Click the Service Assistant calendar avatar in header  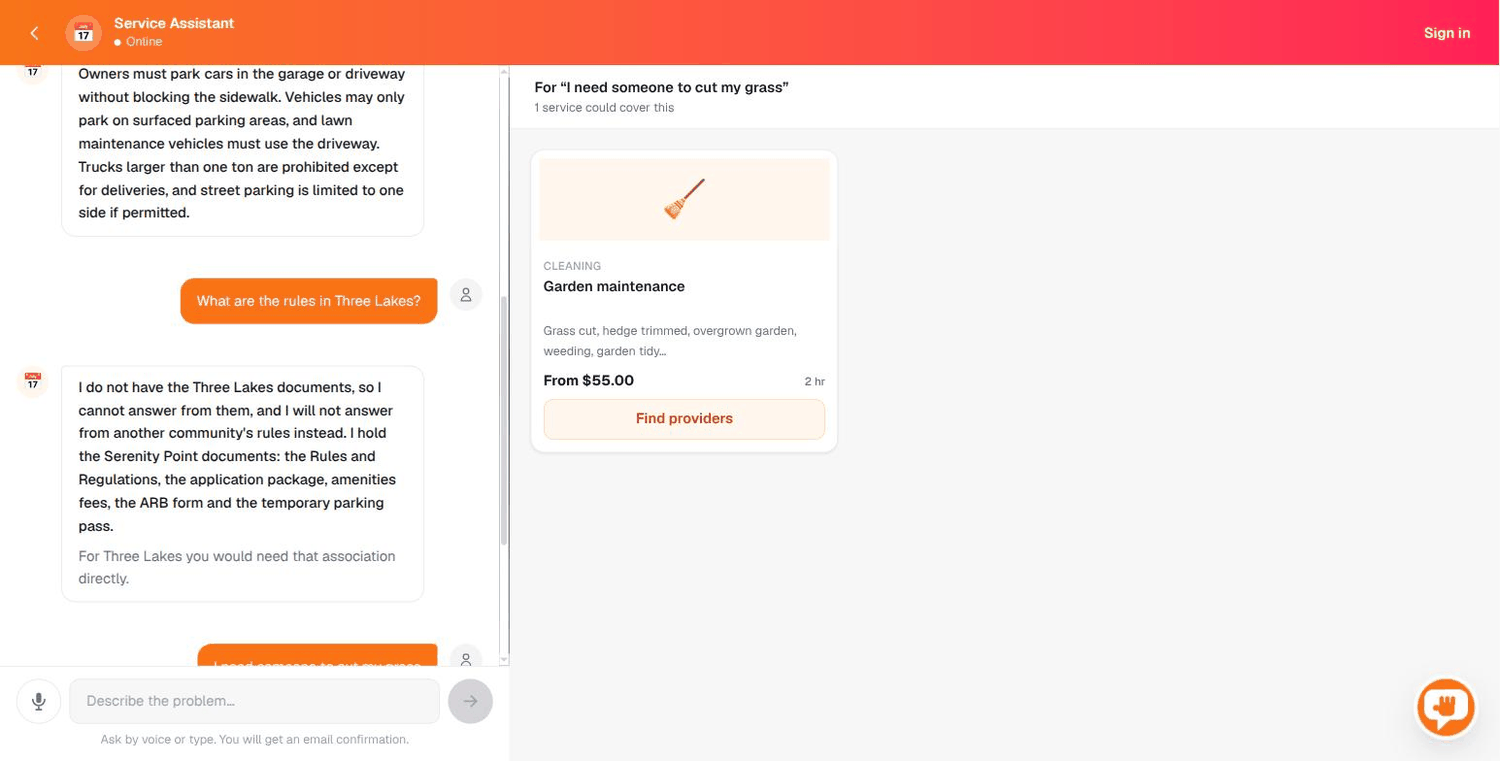(84, 33)
